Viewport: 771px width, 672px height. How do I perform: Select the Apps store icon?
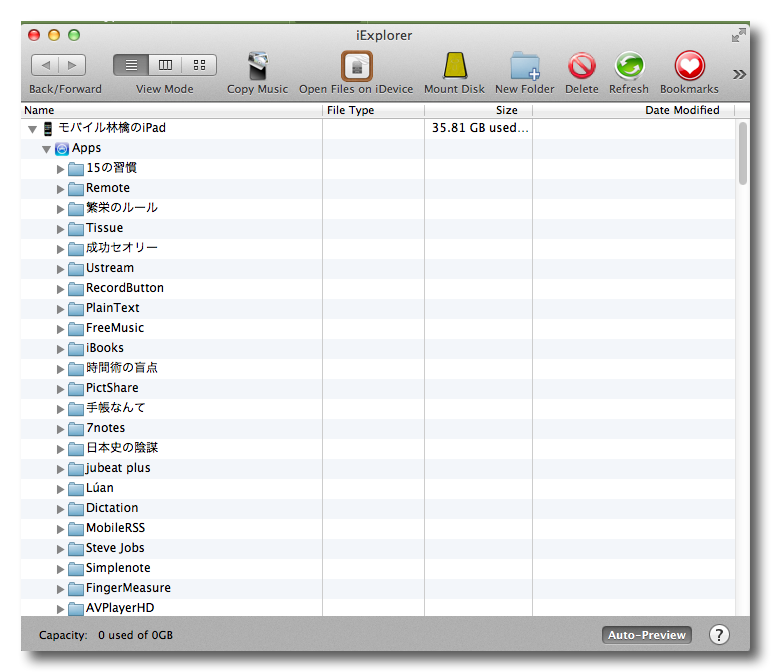pyautogui.click(x=62, y=148)
